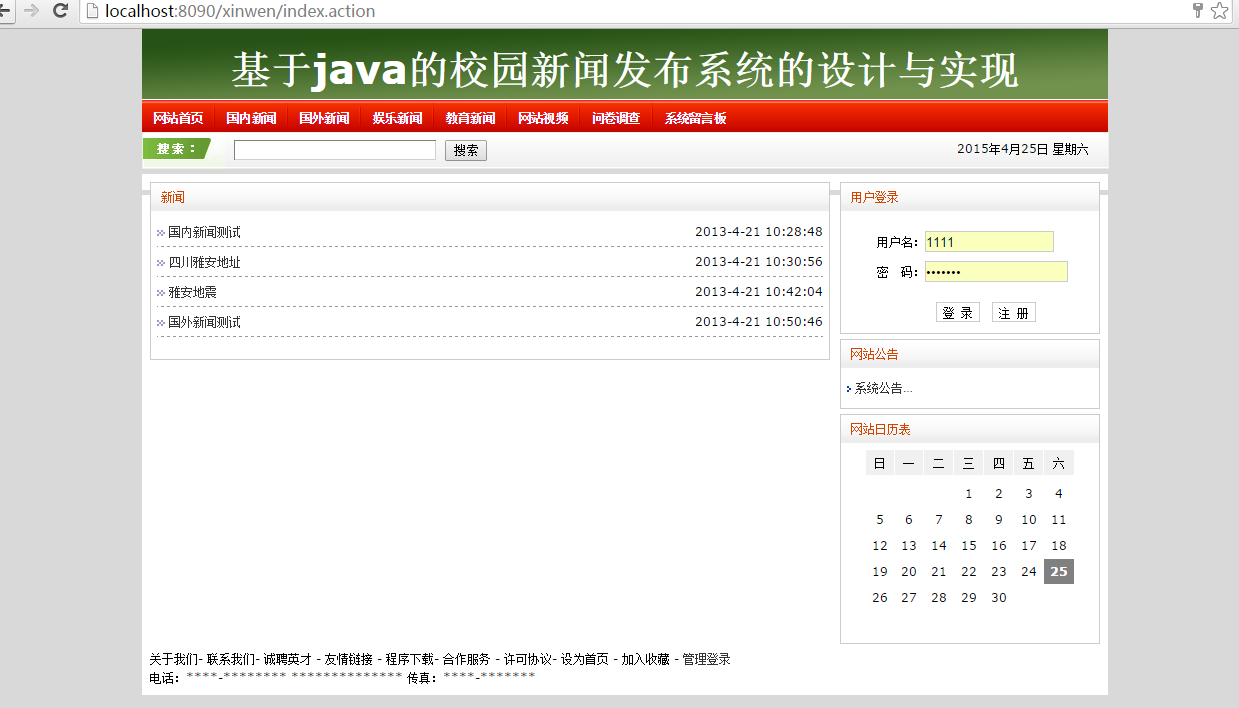Click the saved password key icon

(x=1198, y=11)
